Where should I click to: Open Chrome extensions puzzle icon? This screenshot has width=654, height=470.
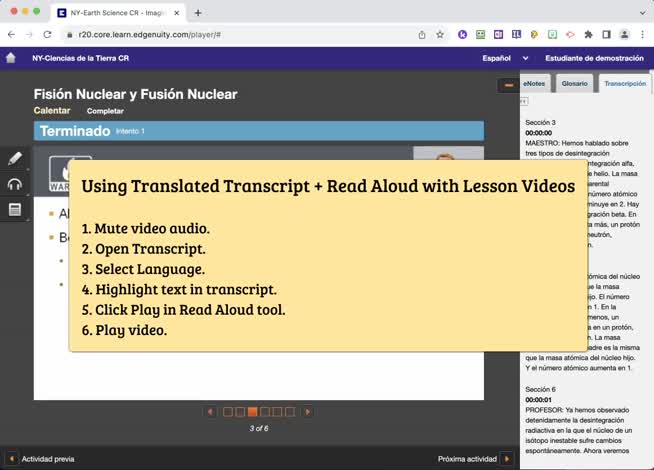click(x=588, y=34)
